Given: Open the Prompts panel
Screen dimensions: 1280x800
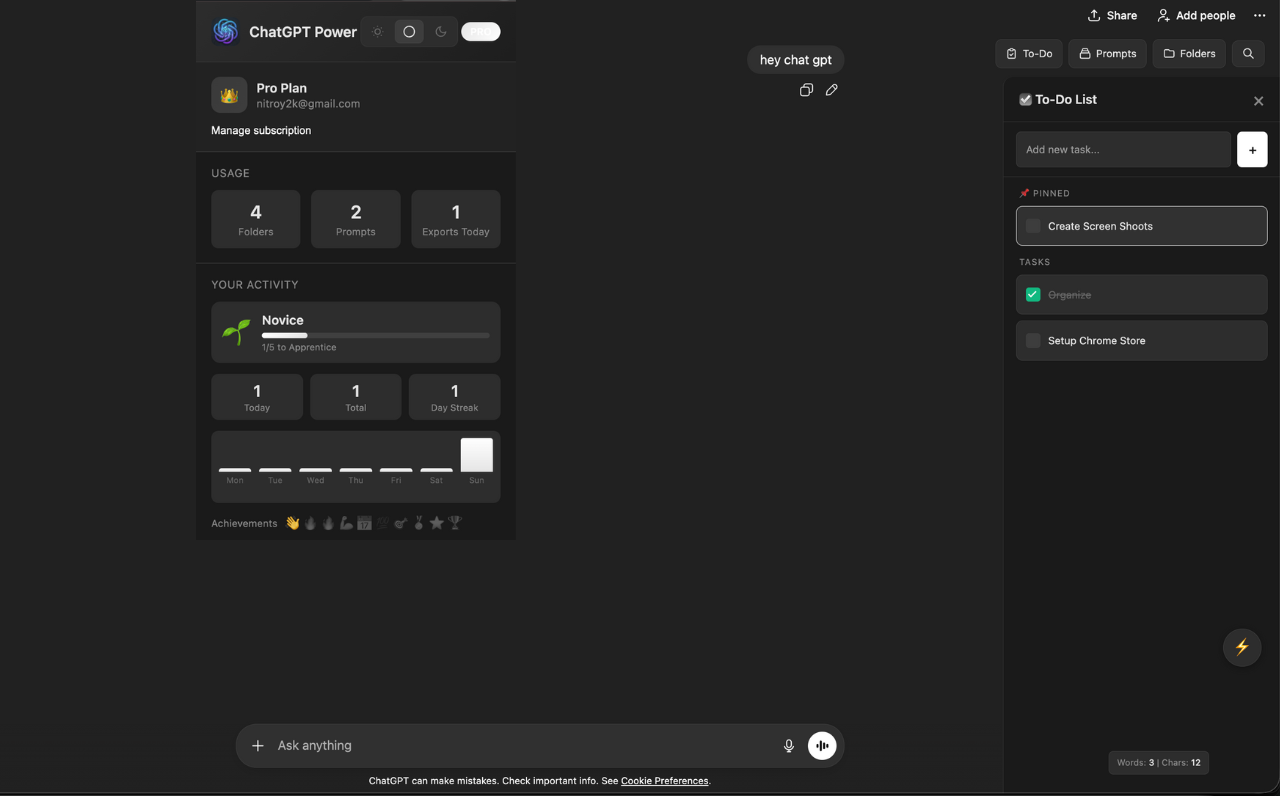Looking at the screenshot, I should (x=1107, y=53).
